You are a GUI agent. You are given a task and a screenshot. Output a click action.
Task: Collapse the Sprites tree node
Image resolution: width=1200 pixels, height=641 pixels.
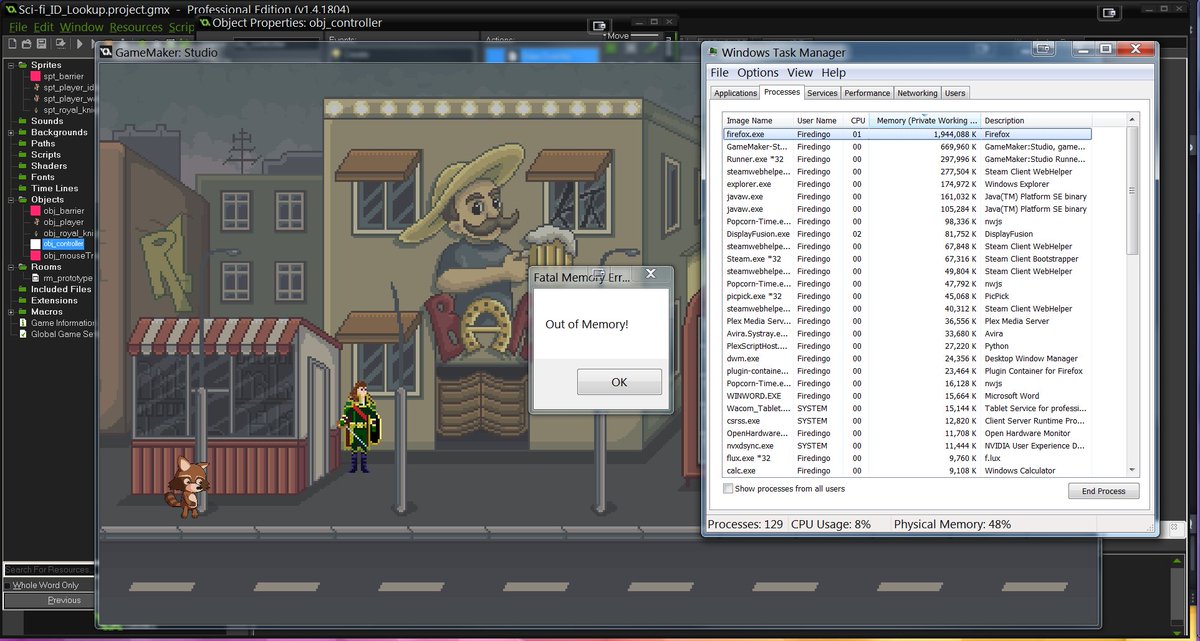(x=10, y=65)
